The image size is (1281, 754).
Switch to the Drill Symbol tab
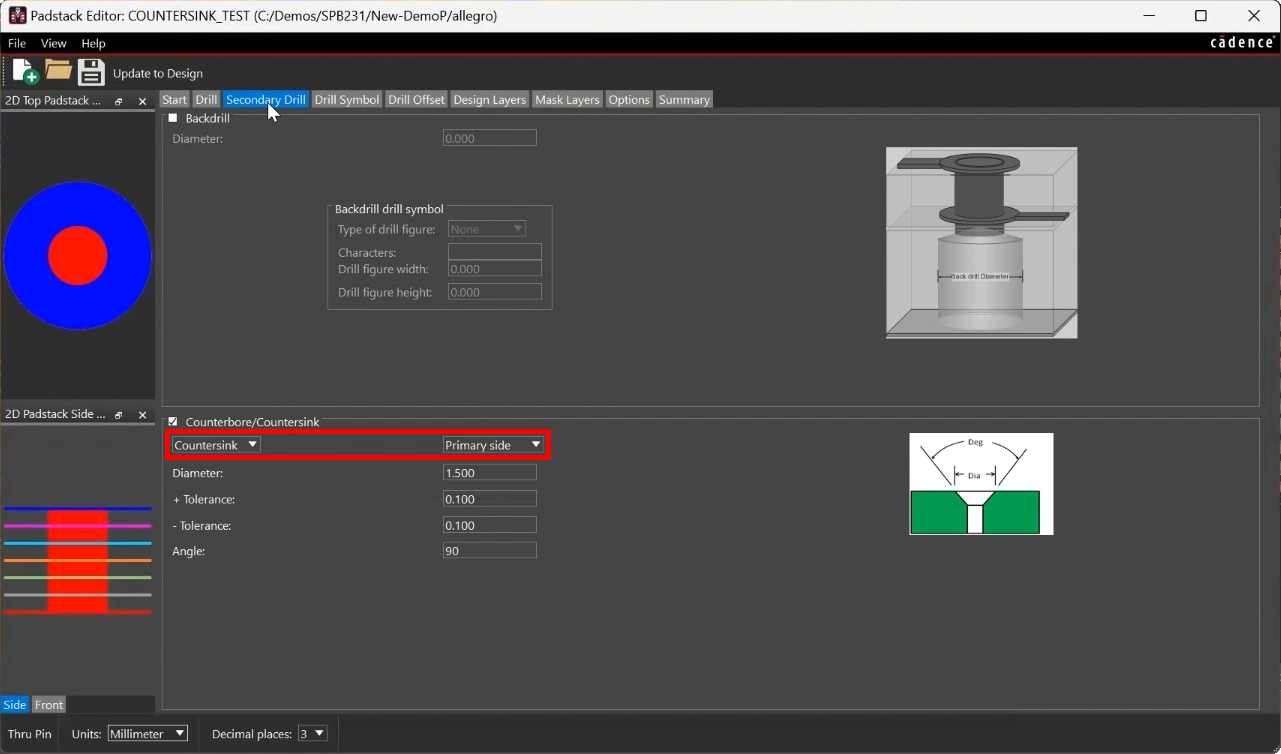(x=346, y=99)
